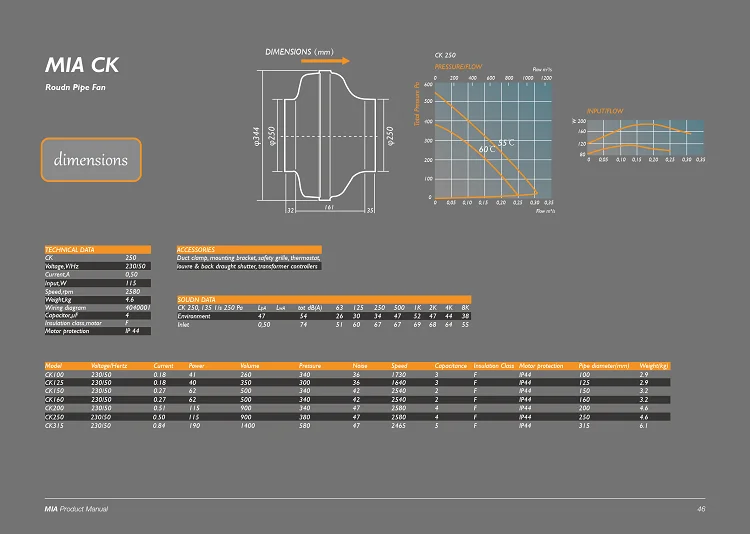This screenshot has height=534, width=750.
Task: Click the "Motor protection" row in Technical Data
Action: coord(98,331)
